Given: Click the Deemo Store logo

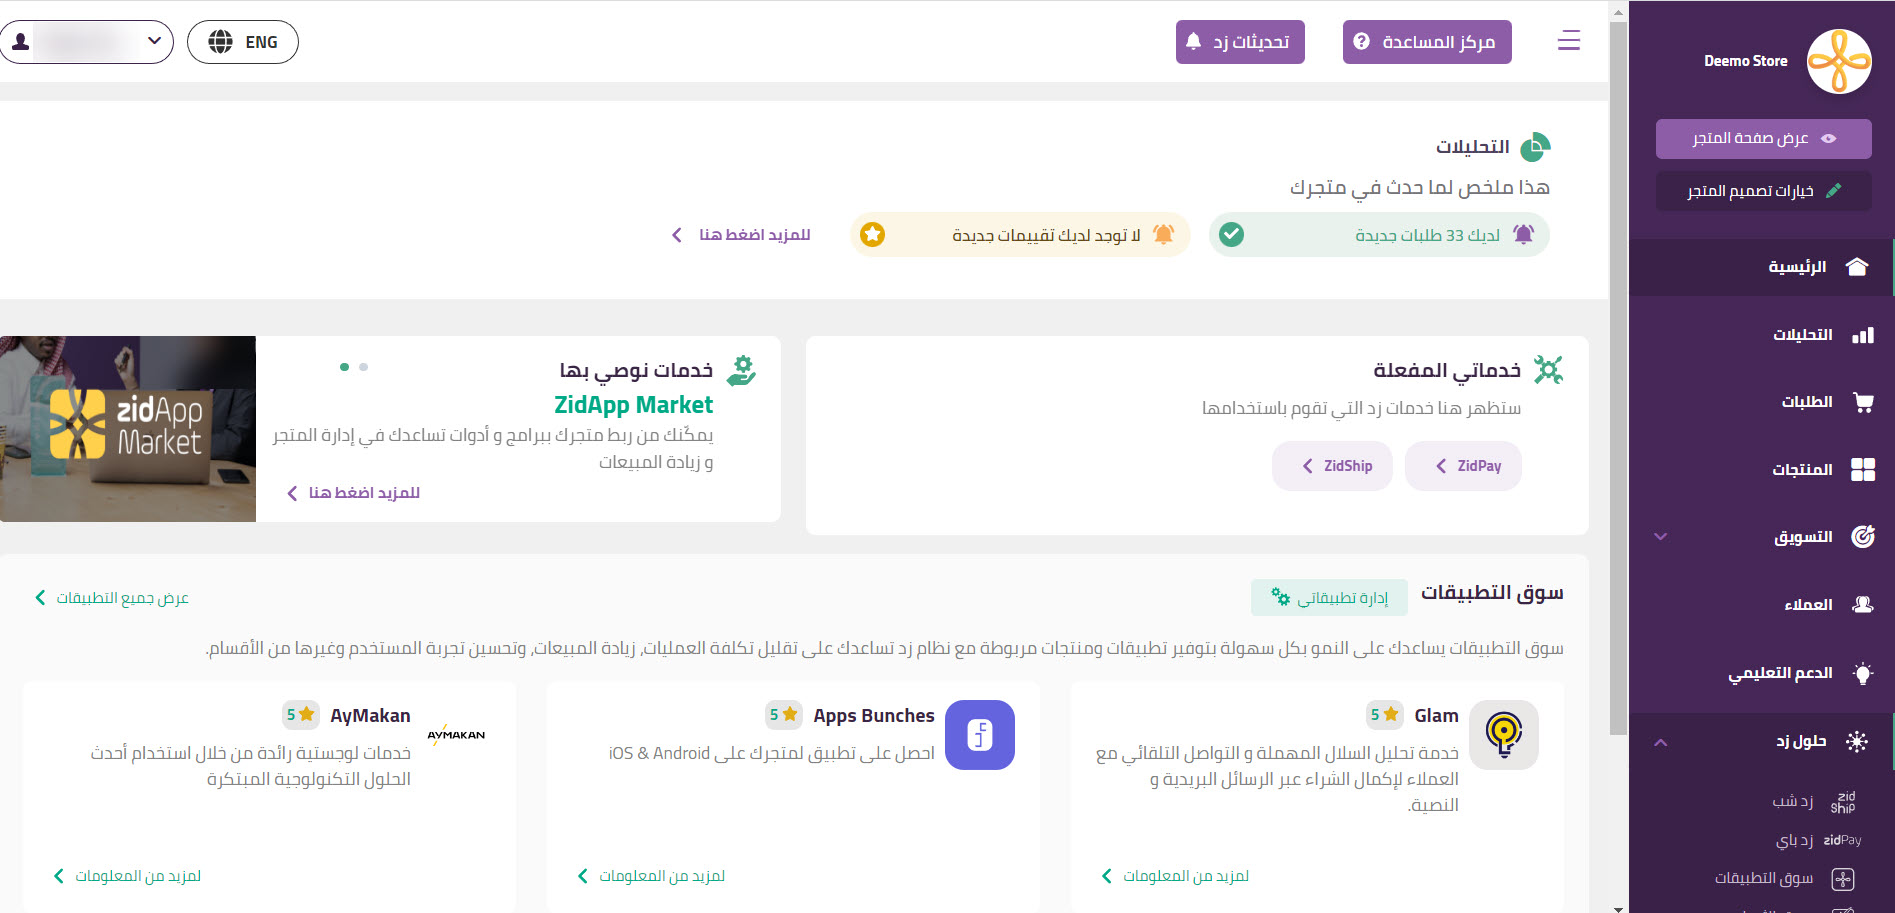Looking at the screenshot, I should [x=1838, y=61].
